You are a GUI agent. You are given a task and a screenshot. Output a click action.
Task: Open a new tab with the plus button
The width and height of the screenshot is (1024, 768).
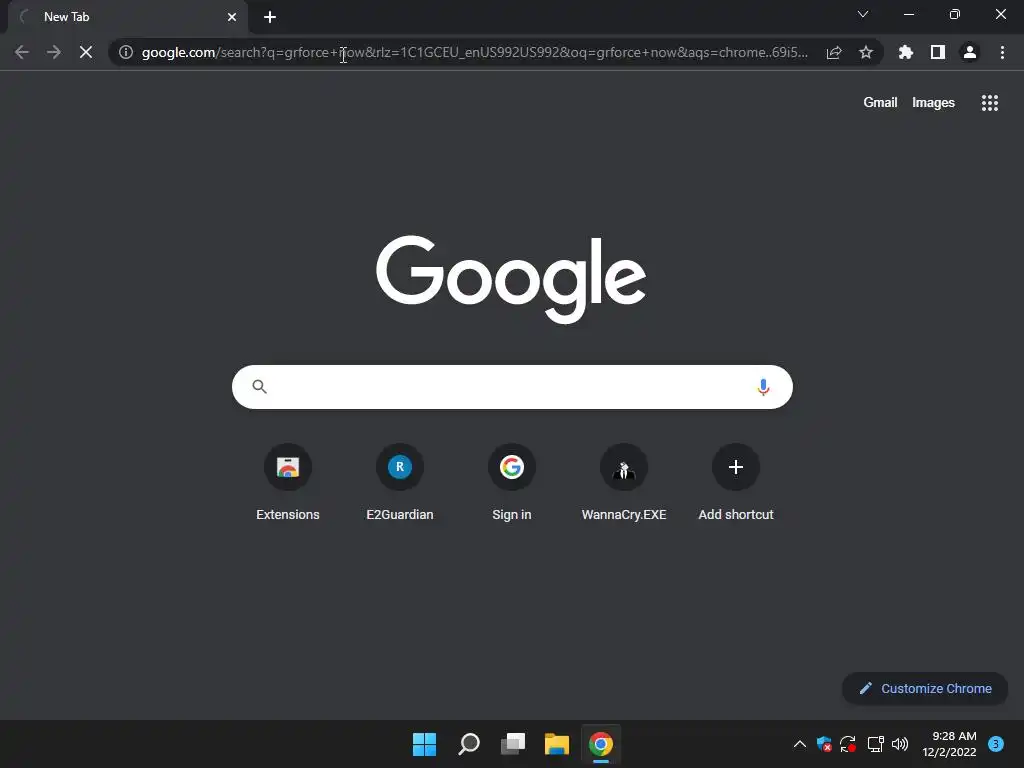pyautogui.click(x=270, y=17)
